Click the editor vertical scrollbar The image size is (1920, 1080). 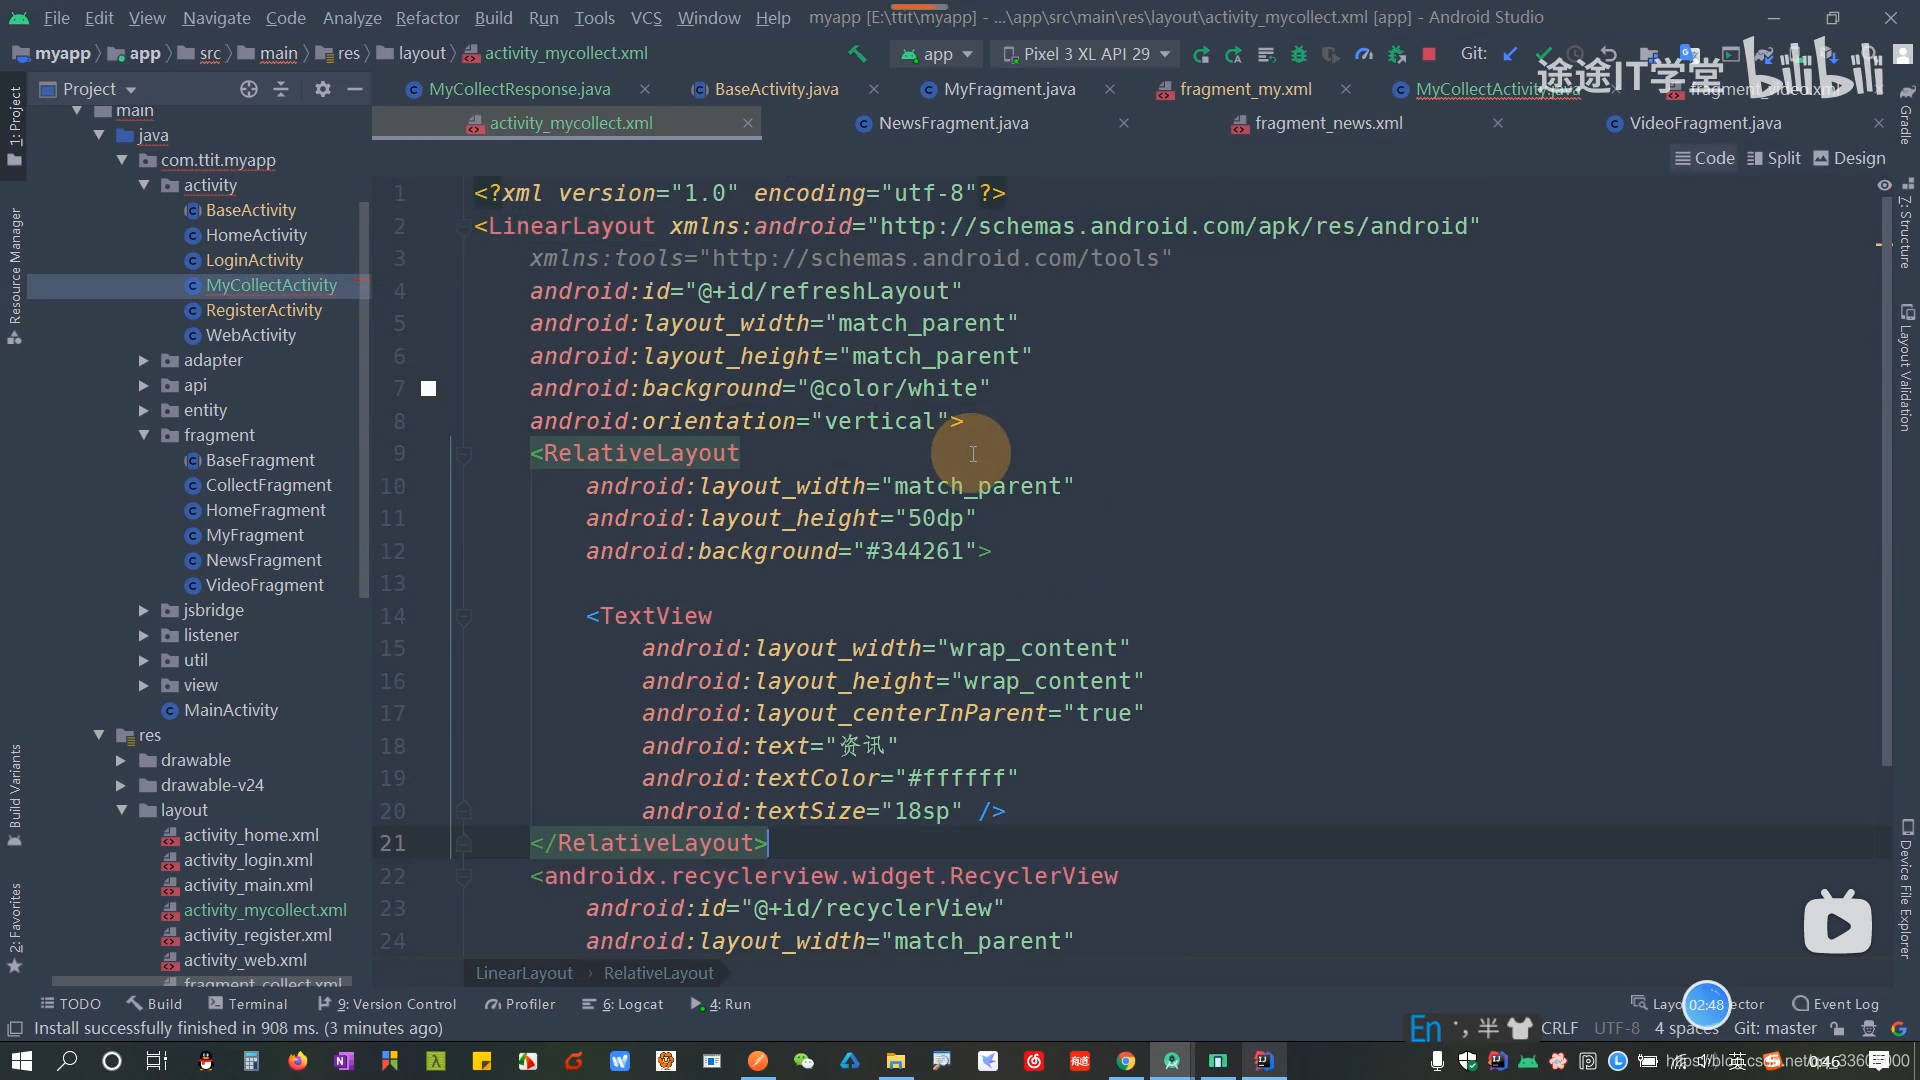tap(1886, 480)
